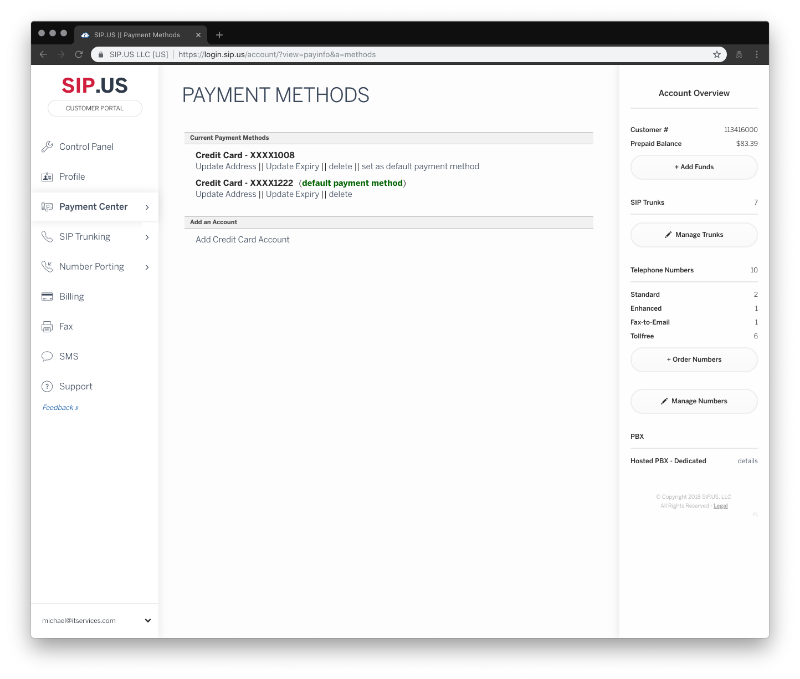This screenshot has width=800, height=679.
Task: Click the Fax printer icon
Action: [47, 327]
